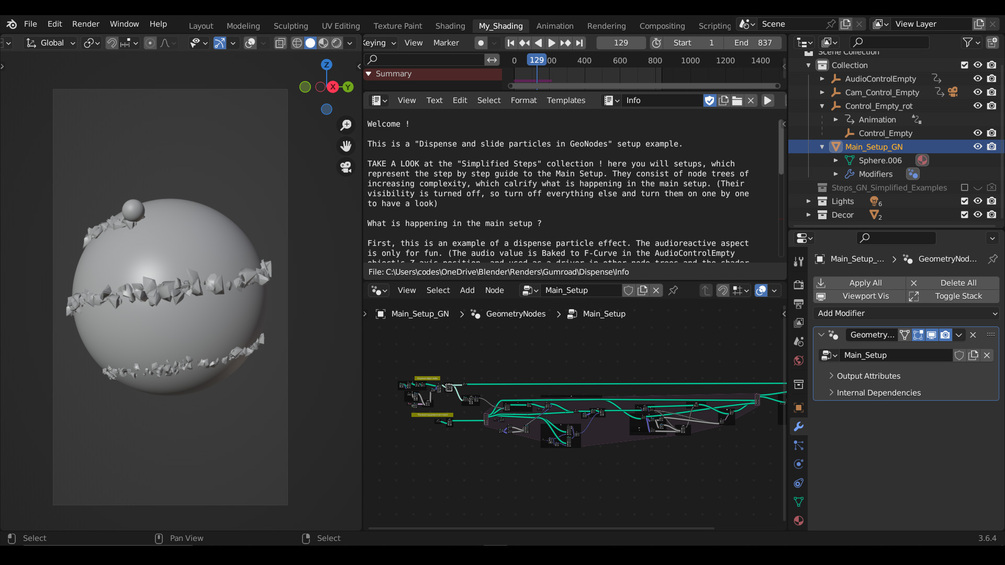Screen dimensions: 1005x565
Task: Play the animation forward
Action: [x=551, y=43]
